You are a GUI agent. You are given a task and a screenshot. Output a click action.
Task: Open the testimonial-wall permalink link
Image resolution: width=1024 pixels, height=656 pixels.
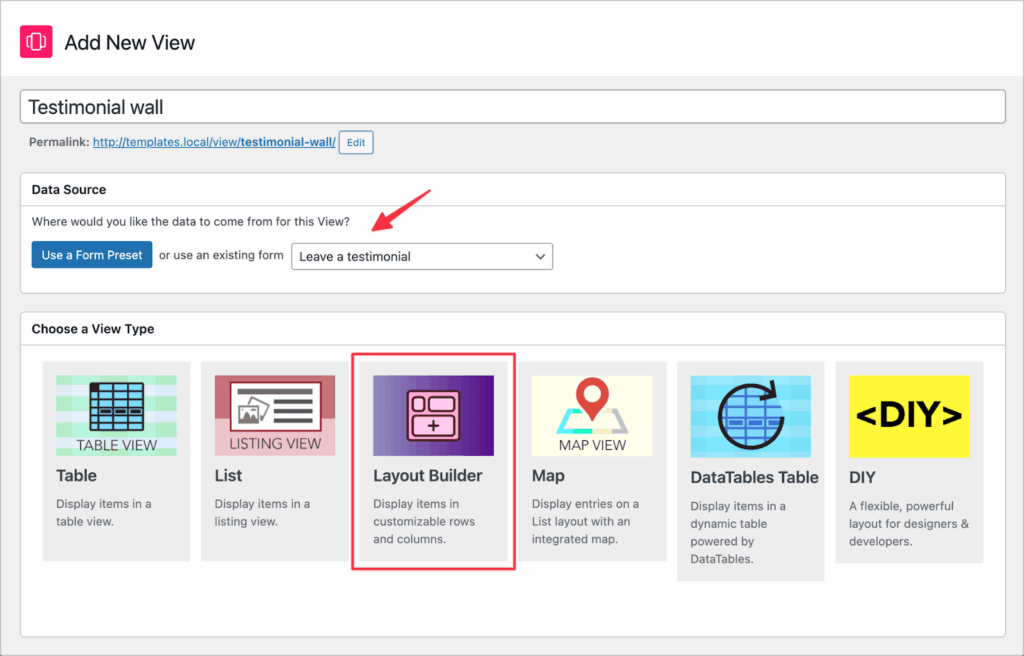click(215, 141)
